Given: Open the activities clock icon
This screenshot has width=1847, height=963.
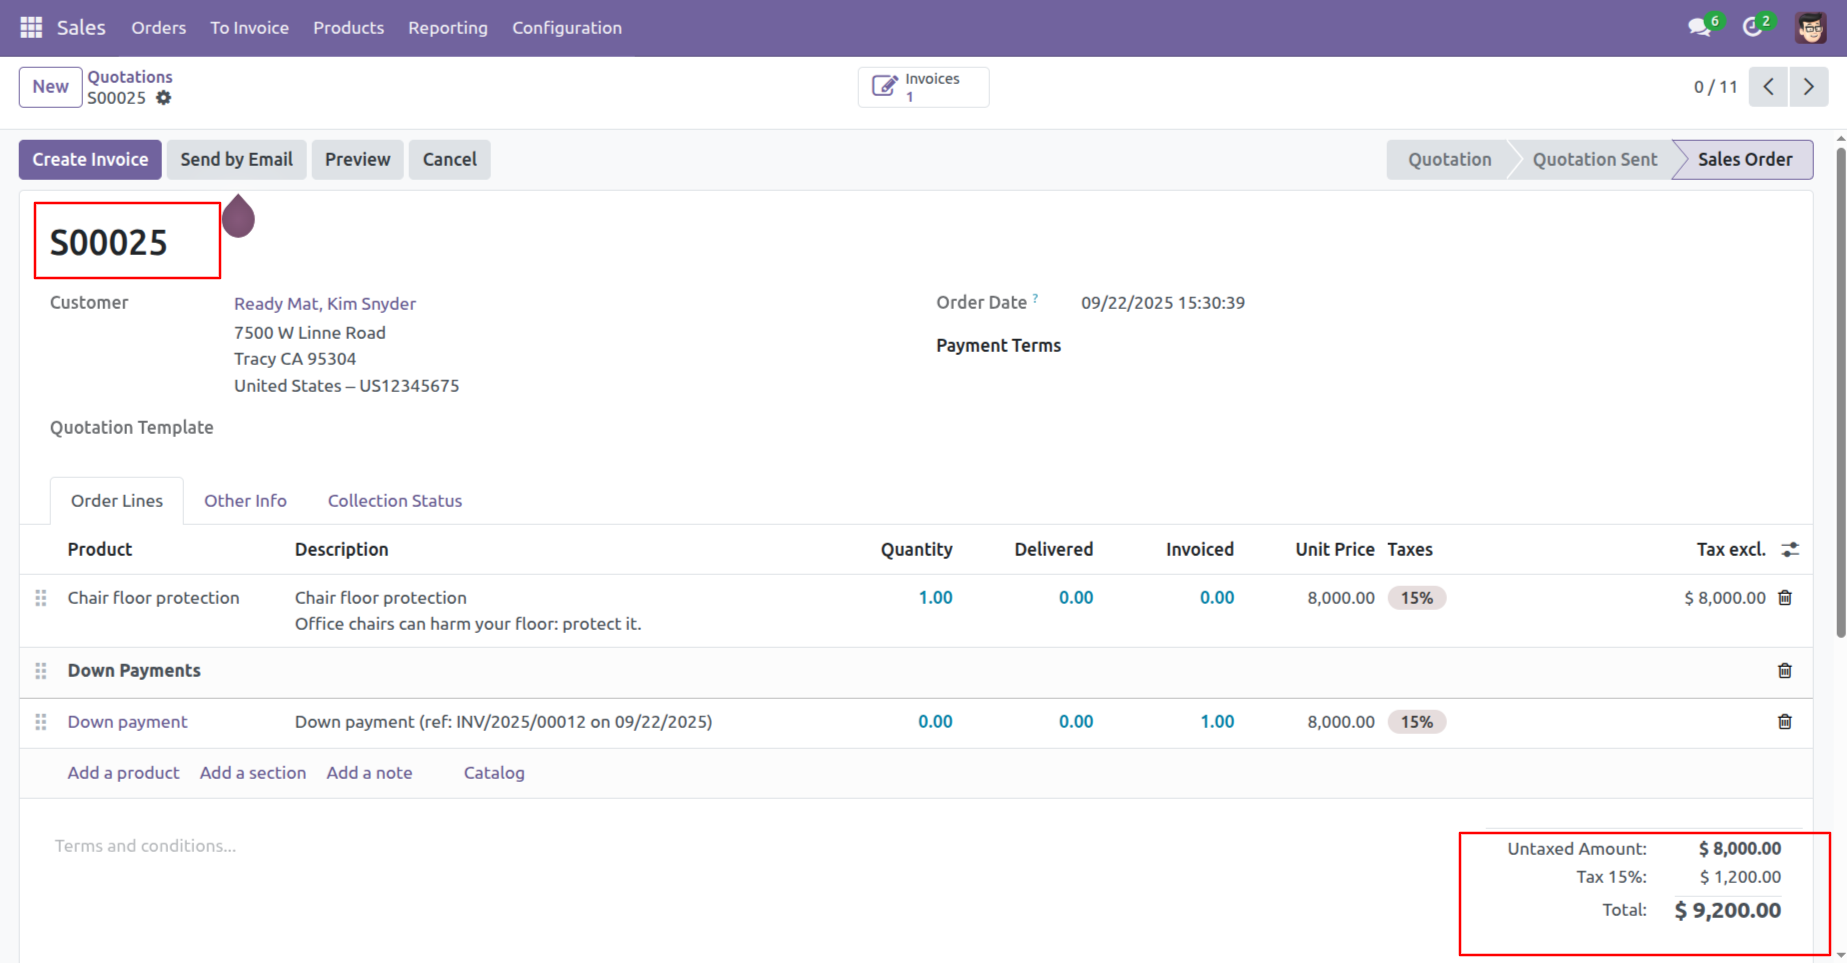Looking at the screenshot, I should 1752,28.
